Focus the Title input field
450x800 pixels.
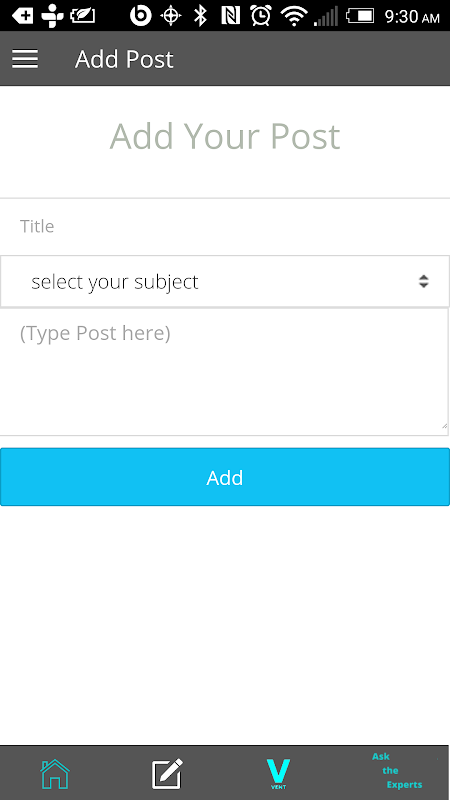tap(224, 226)
